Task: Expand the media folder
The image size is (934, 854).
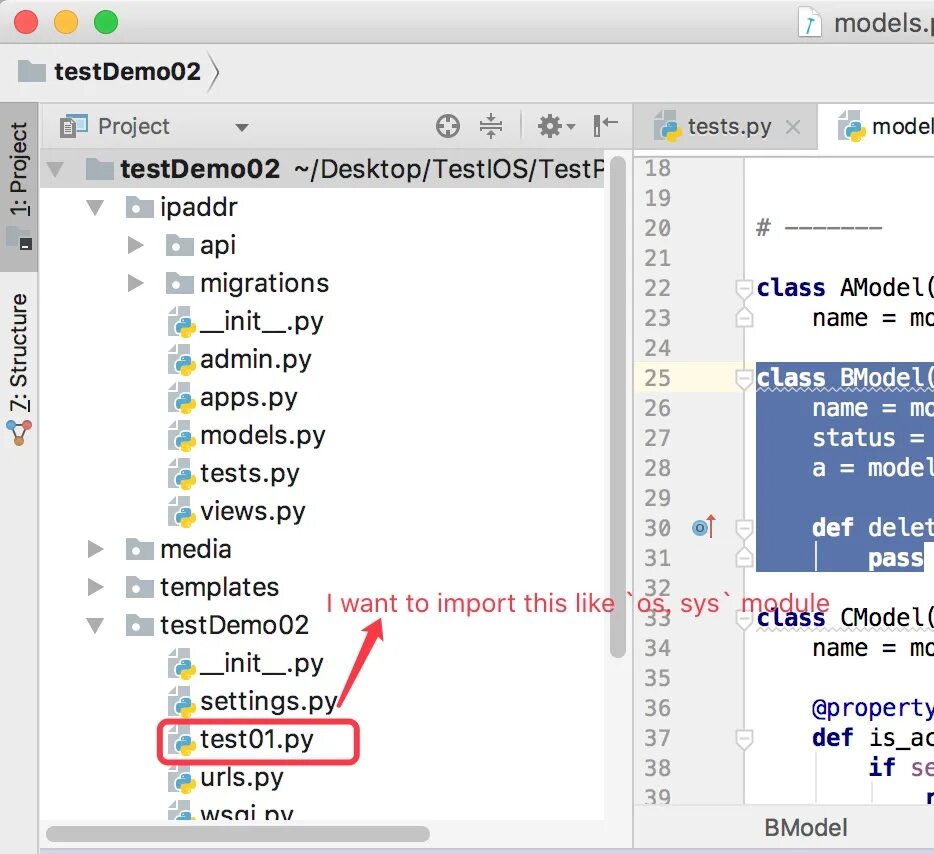Action: tap(95, 548)
